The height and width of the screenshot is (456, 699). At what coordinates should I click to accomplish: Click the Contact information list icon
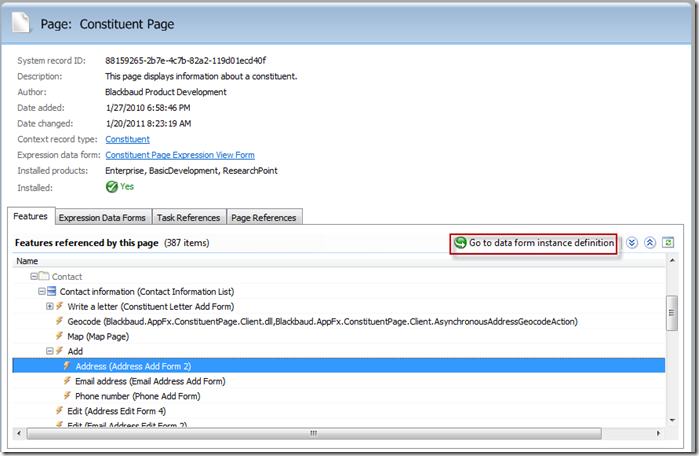(x=51, y=291)
